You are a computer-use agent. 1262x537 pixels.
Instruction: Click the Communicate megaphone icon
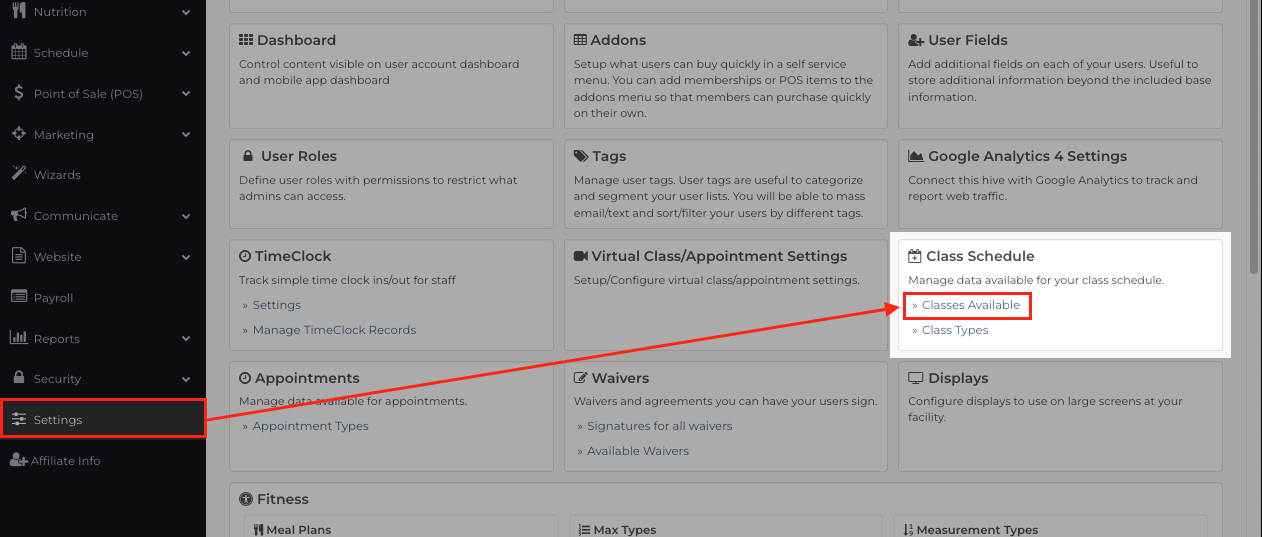18,215
